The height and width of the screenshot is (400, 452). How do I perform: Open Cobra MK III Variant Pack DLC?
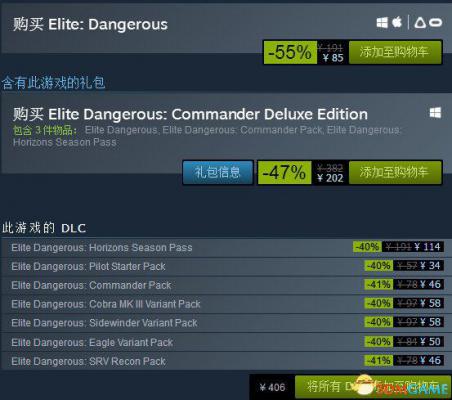(x=226, y=304)
